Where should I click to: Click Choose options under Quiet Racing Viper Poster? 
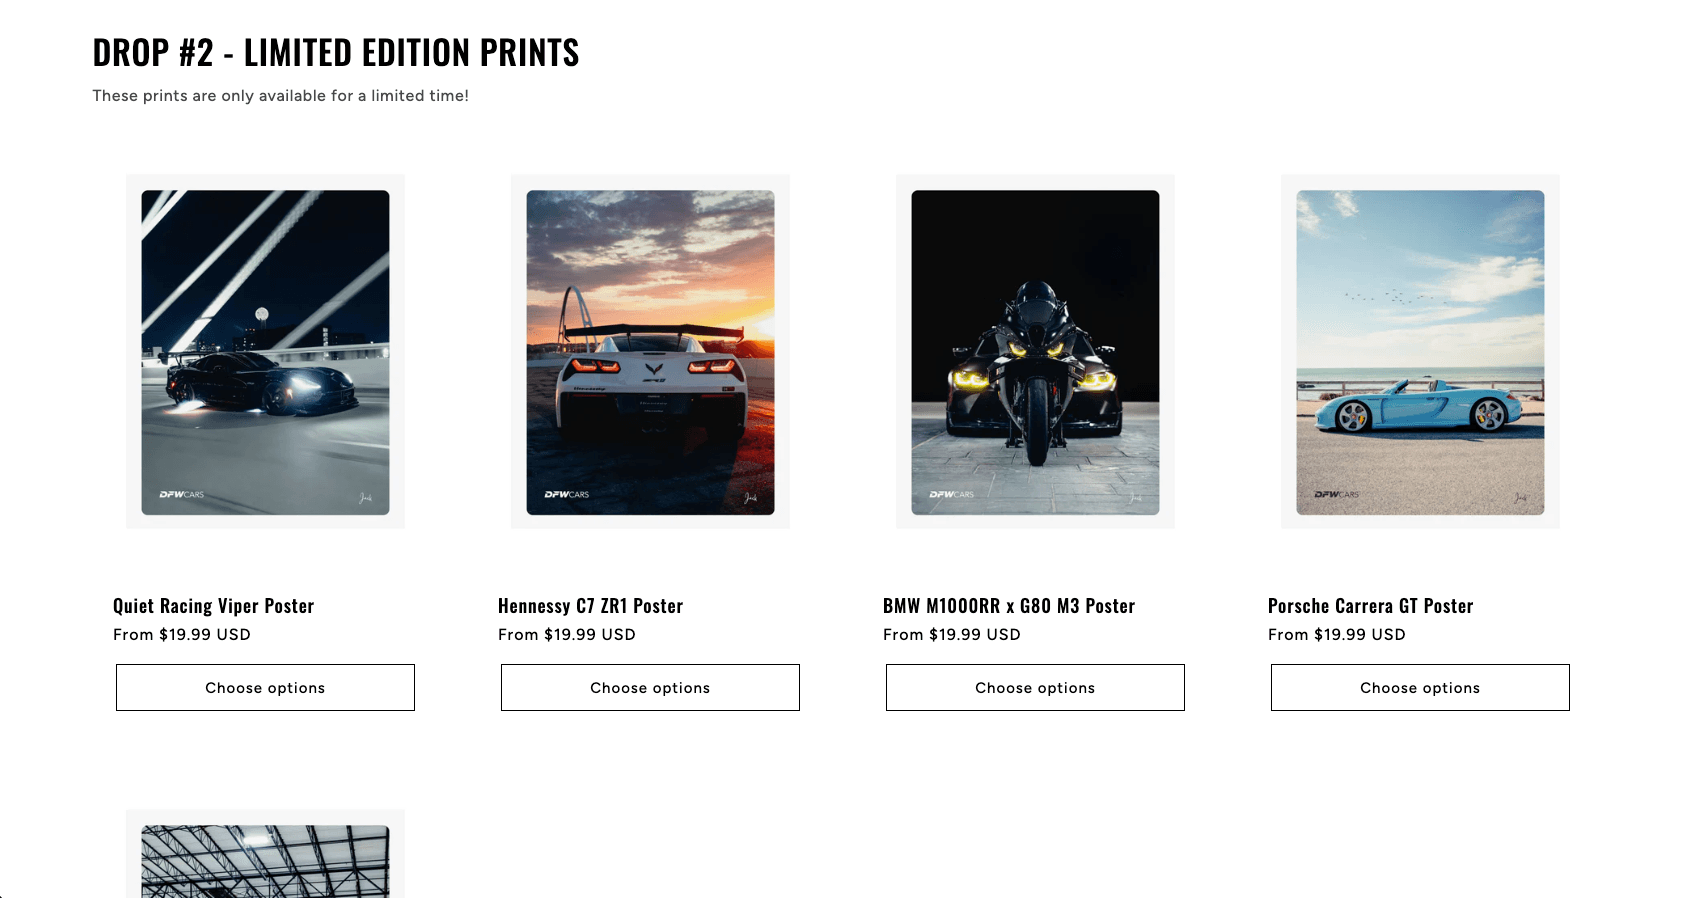[264, 687]
